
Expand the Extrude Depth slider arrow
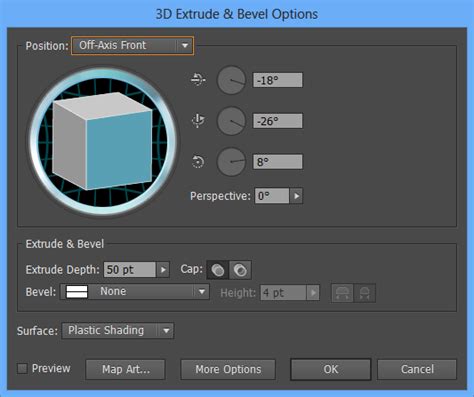[163, 270]
